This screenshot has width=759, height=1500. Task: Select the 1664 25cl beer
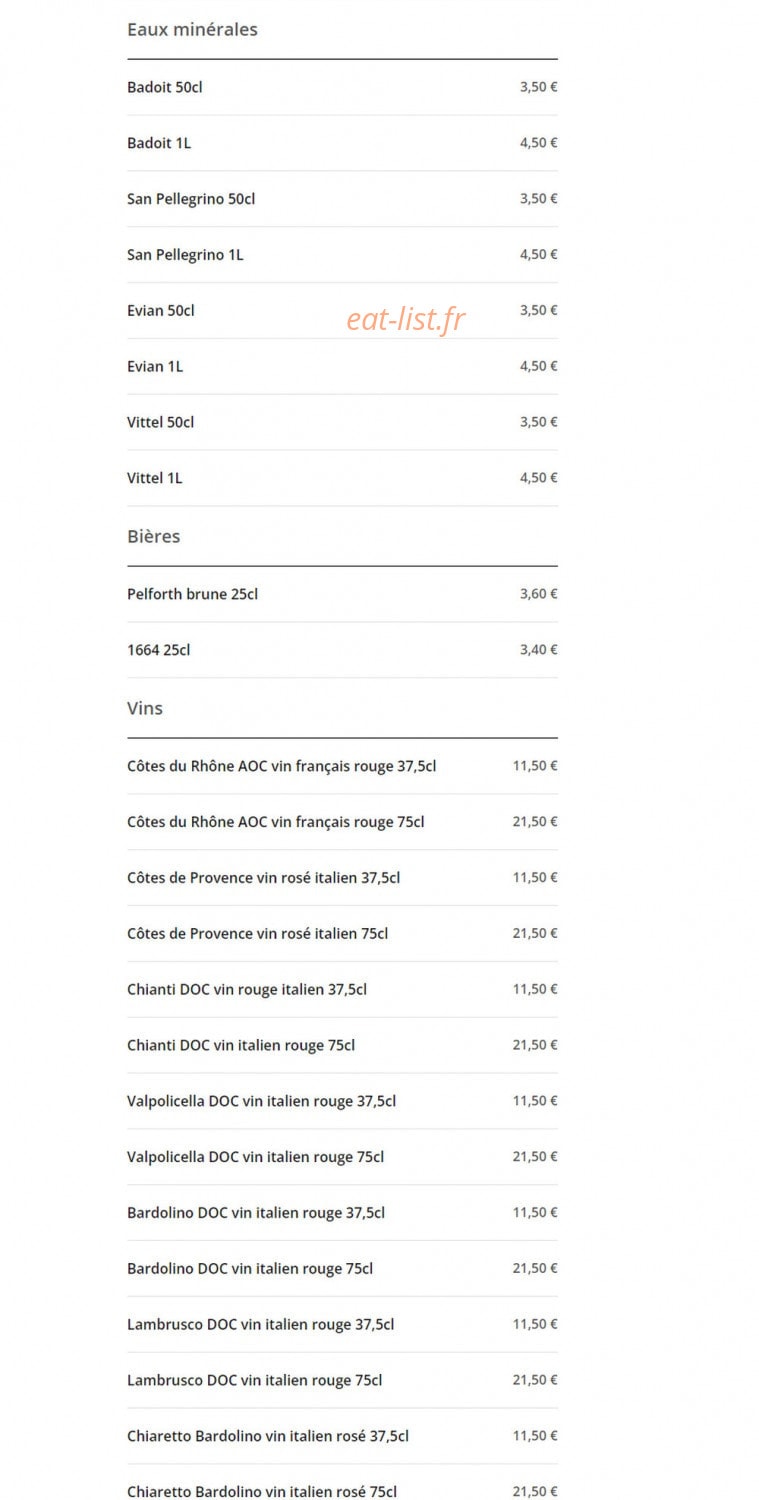click(x=342, y=650)
